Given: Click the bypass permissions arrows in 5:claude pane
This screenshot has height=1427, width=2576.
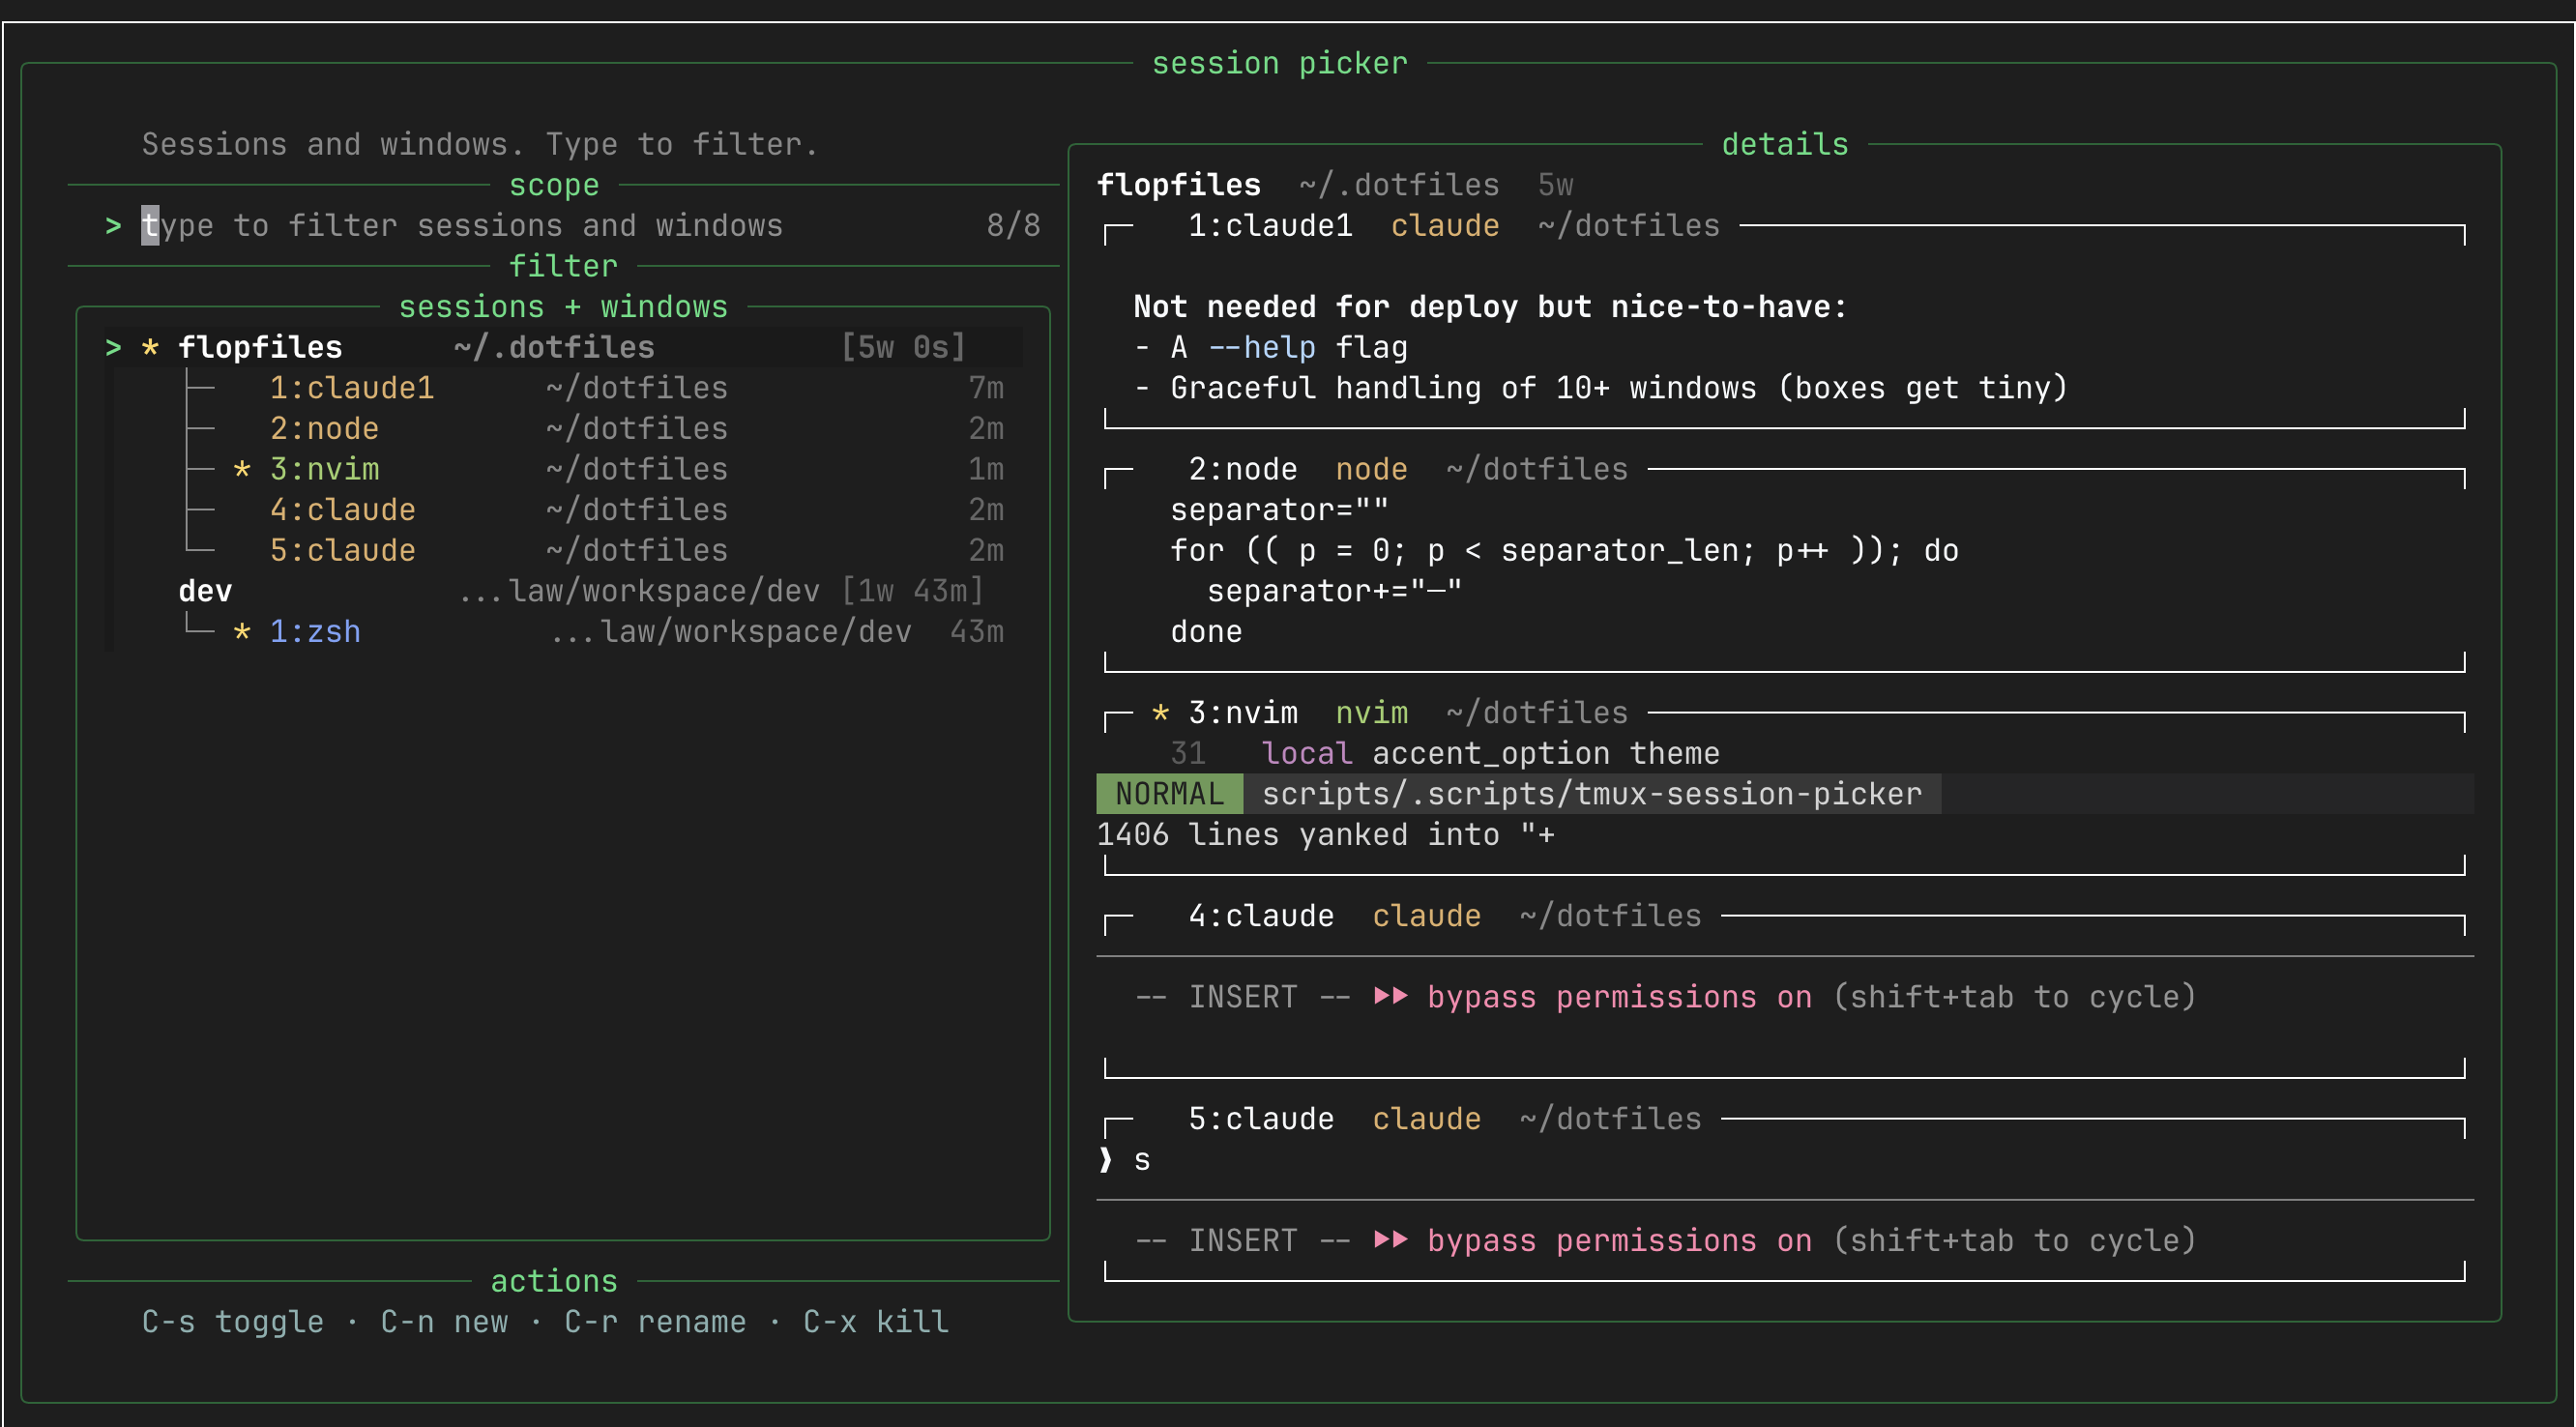Looking at the screenshot, I should (1390, 1240).
